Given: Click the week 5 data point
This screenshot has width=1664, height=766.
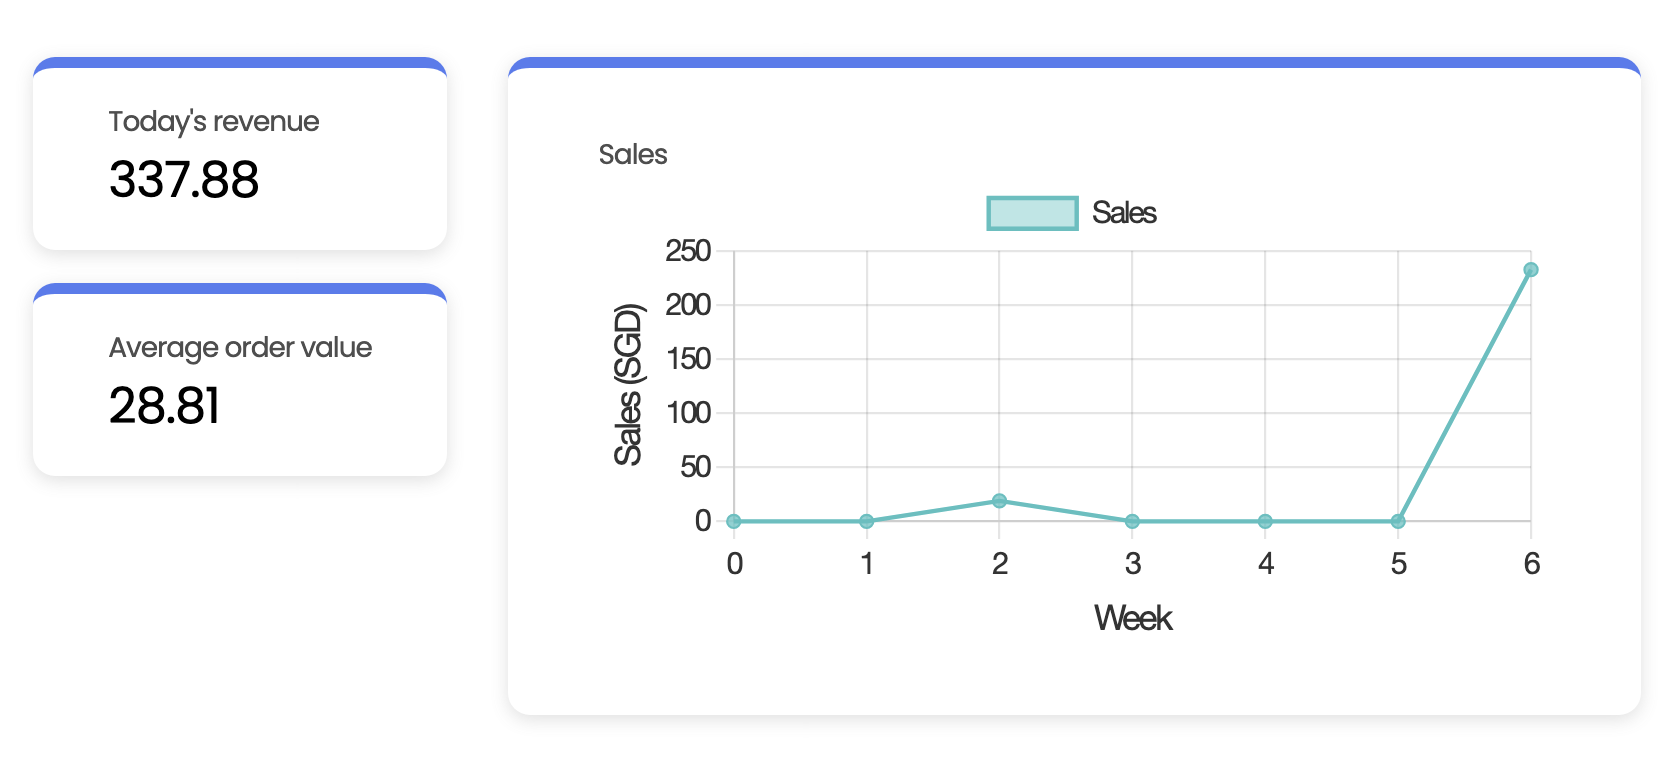Looking at the screenshot, I should point(1398,521).
